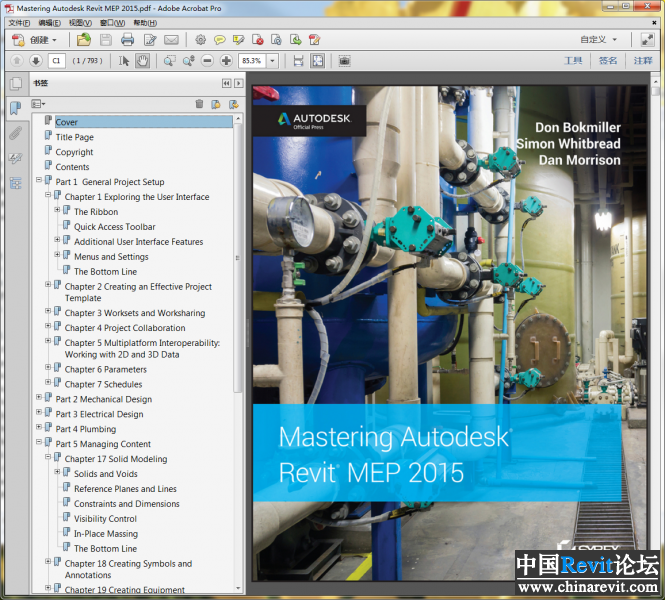
Task: Collapse Chapter 17 Solid Modeling
Action: click(48, 457)
